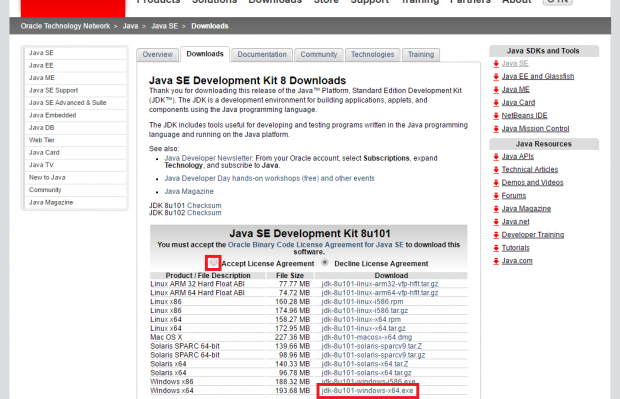Screen dimensions: 620x399
Task: Select Java Embedded in left sidebar
Action: point(75,115)
